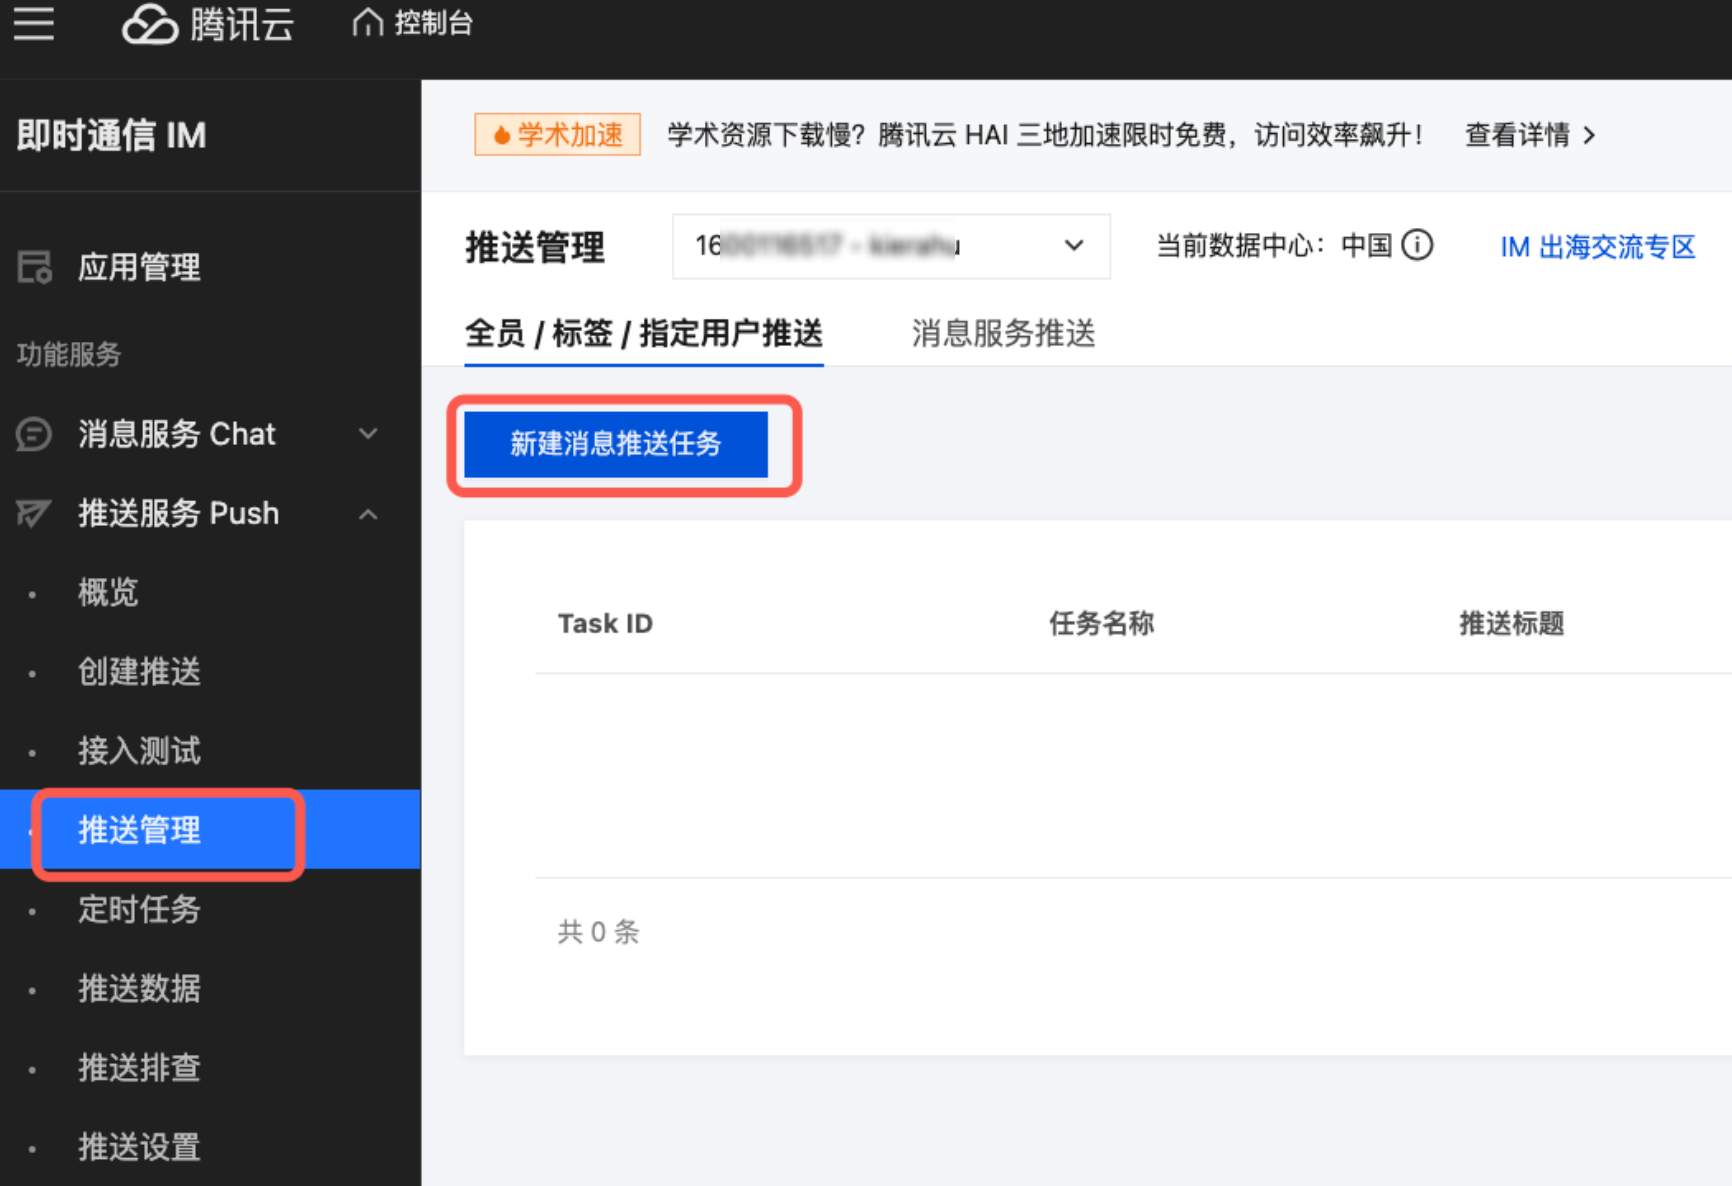
Task: Go to 应用管理 page
Action: coord(139,267)
